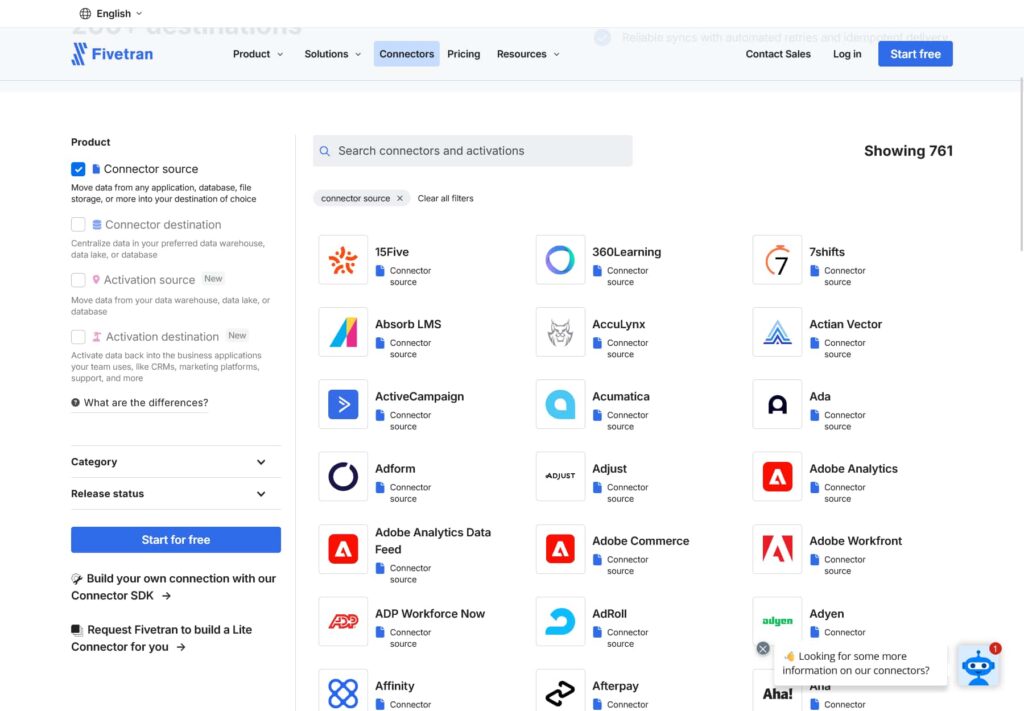Go to the Pricing nav item
Screen dimensions: 1024x711
coord(464,54)
